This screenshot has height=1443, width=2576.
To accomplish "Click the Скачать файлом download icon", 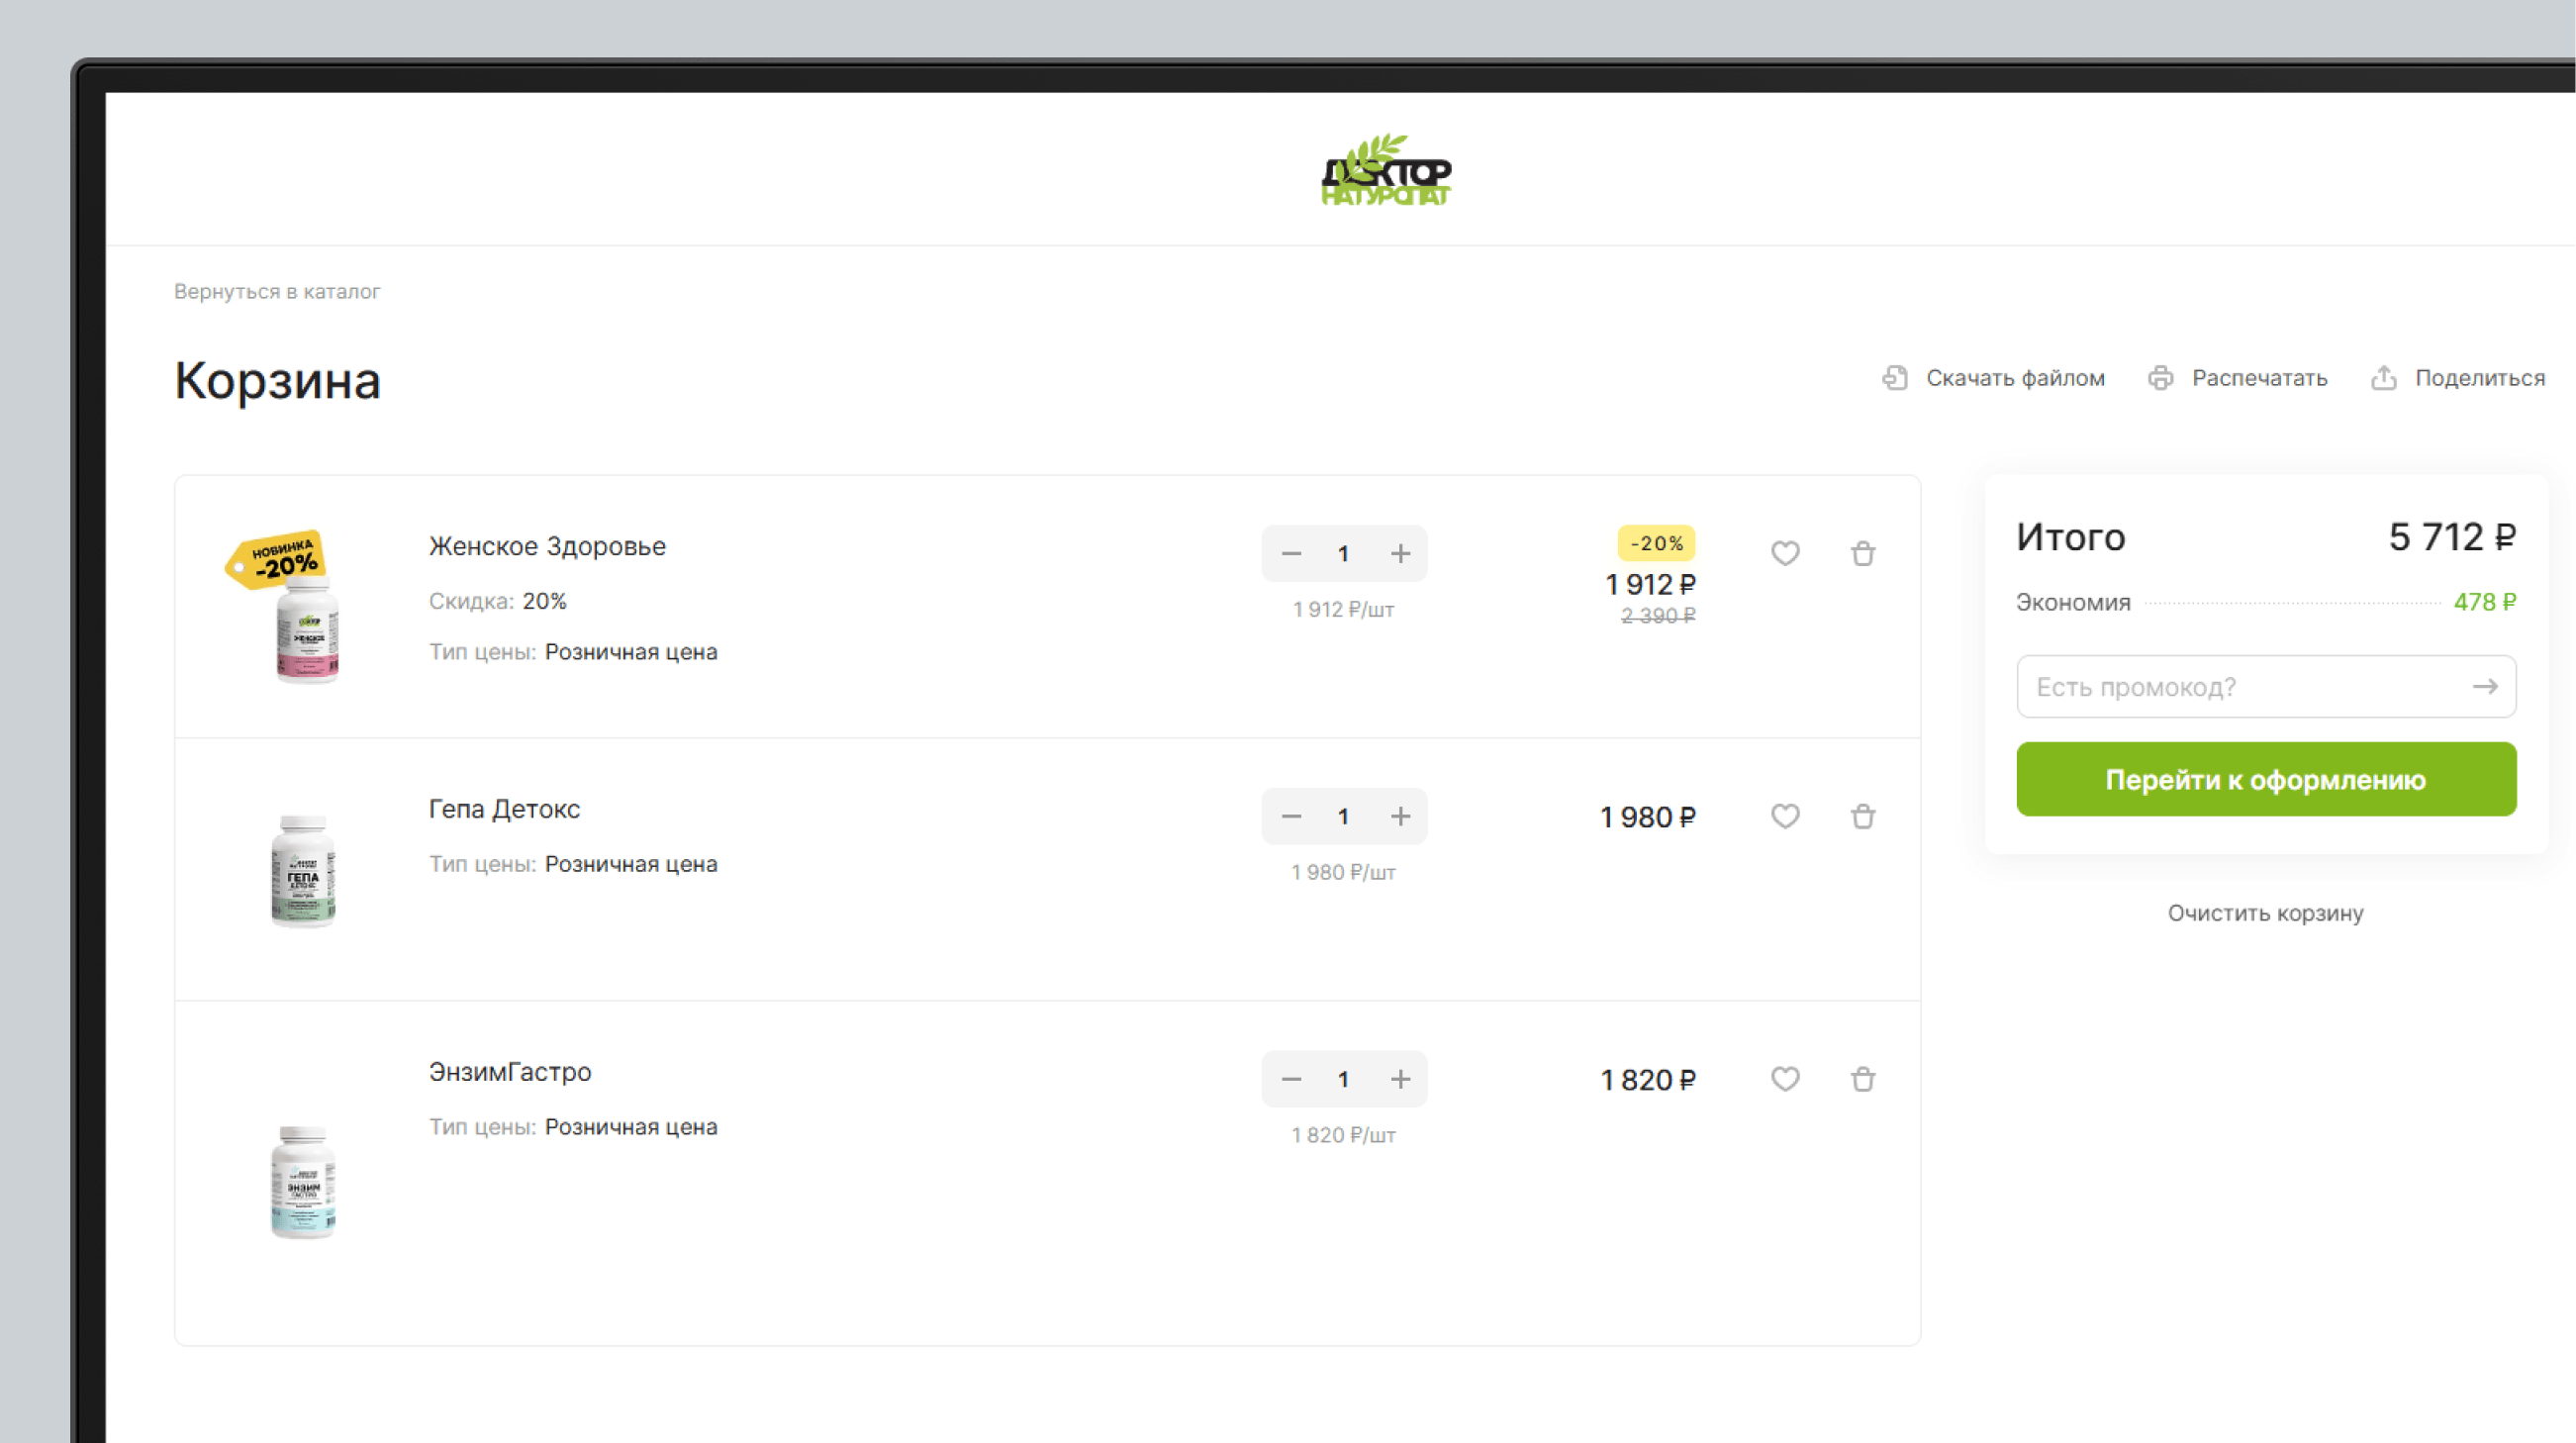I will click(x=1895, y=378).
